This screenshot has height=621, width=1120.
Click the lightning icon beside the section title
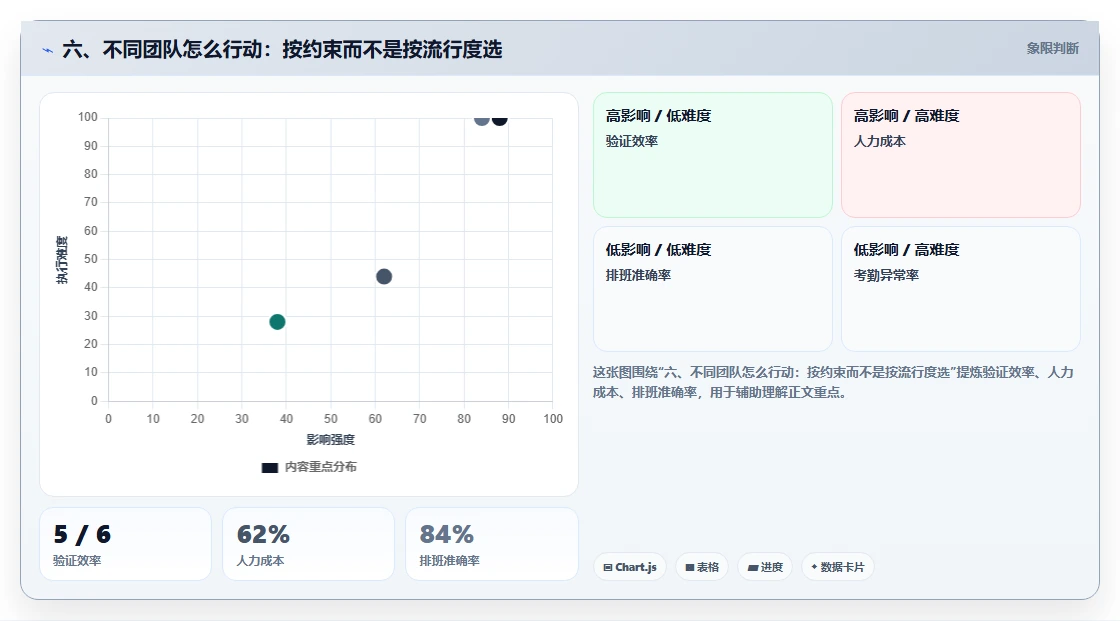click(47, 50)
